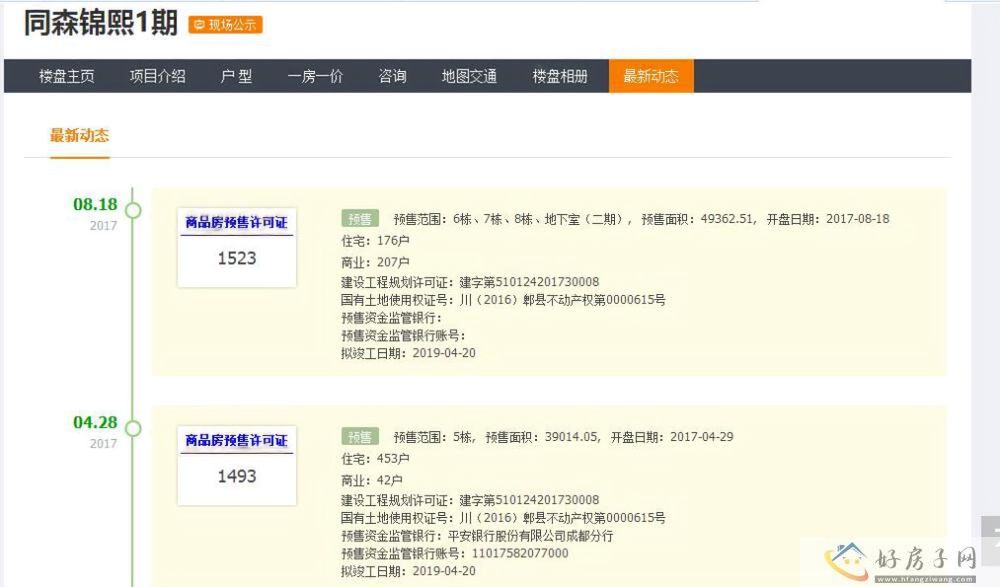Click the 08.18 timeline circle marker
This screenshot has width=1000, height=587.
point(133,211)
